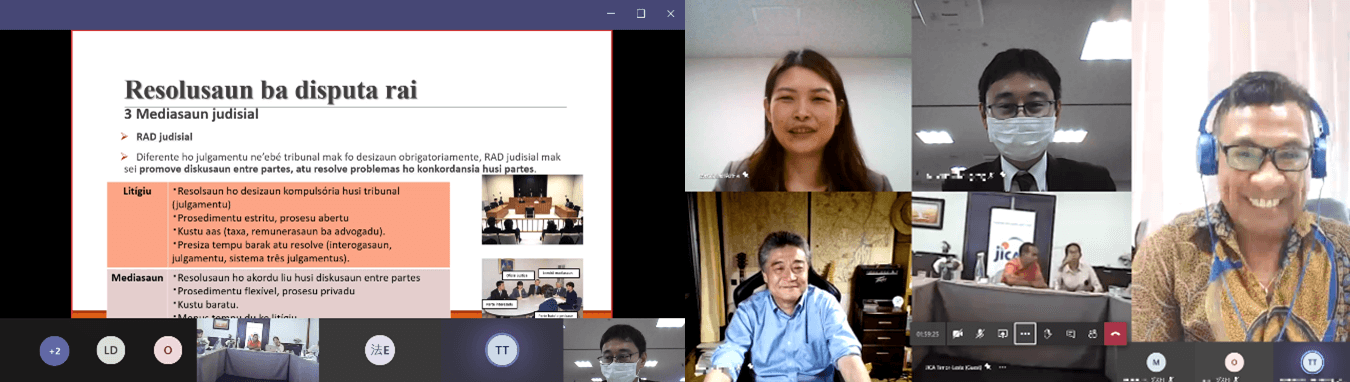Open more actions ellipsis in call toolbar
This screenshot has height=382, width=1350.
1025,334
